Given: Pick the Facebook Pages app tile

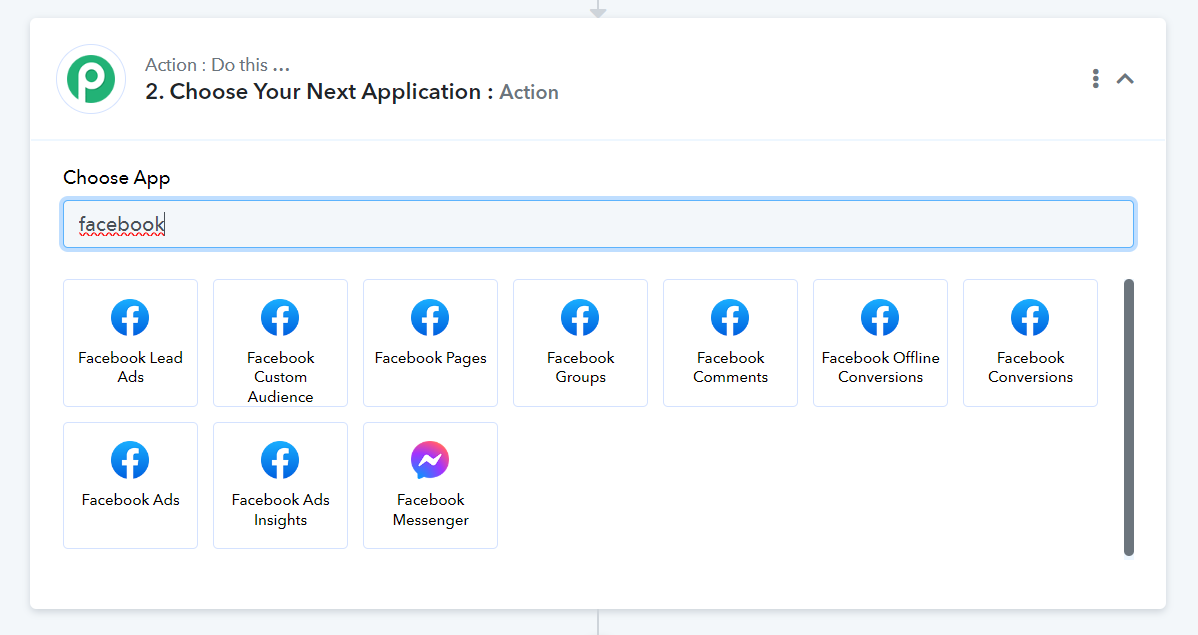Looking at the screenshot, I should pos(430,342).
